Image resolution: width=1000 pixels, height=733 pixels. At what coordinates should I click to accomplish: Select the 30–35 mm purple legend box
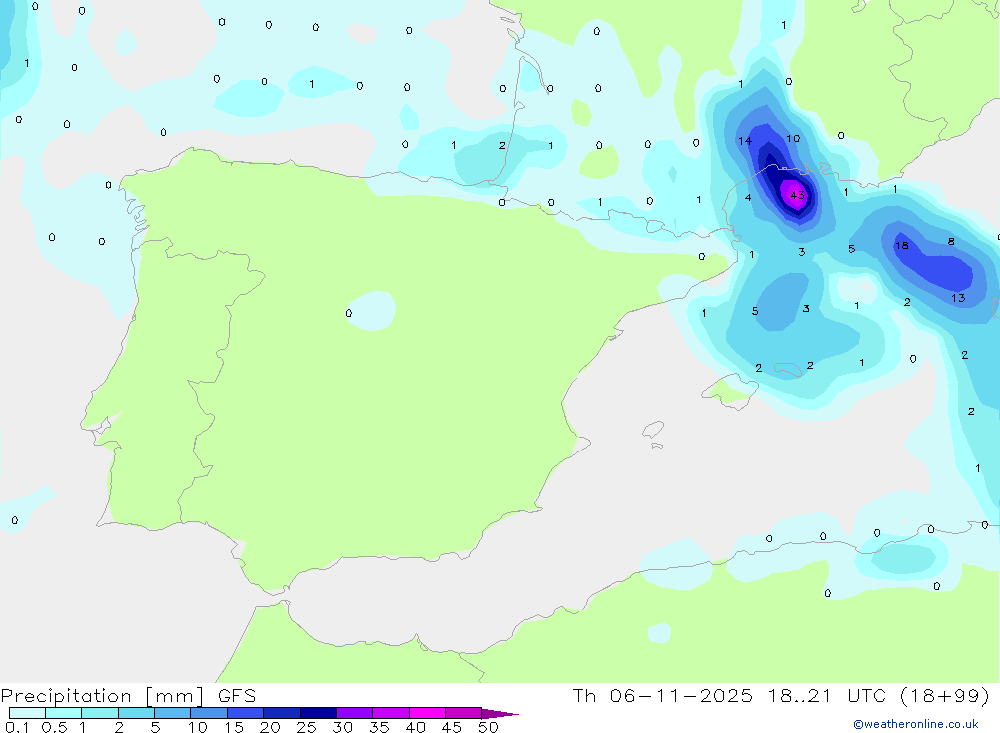tap(355, 713)
